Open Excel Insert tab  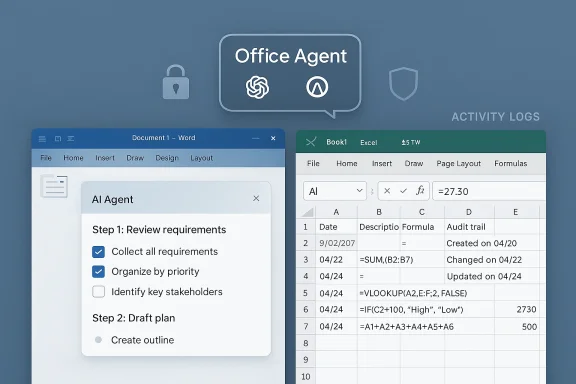point(382,164)
